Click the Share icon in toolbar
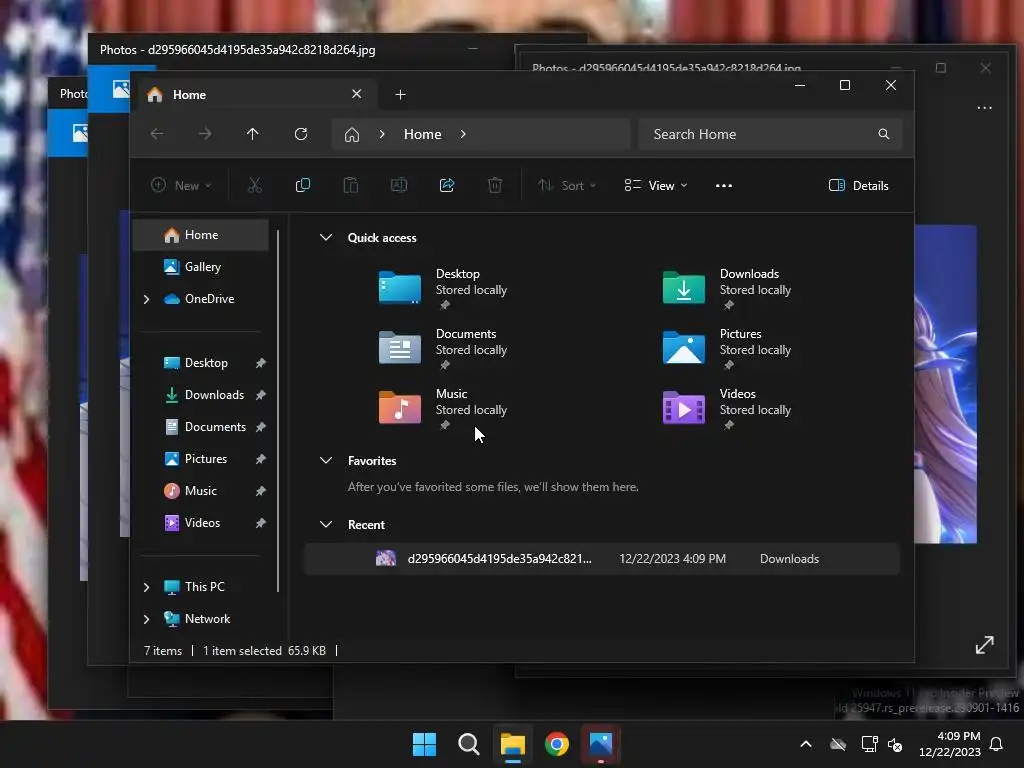This screenshot has width=1024, height=768. coord(447,185)
